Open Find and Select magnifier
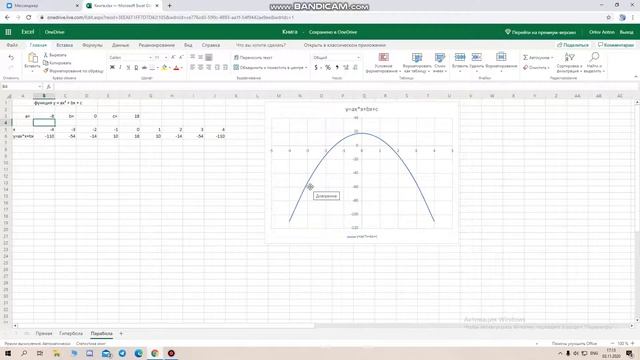This screenshot has width=640, height=360. tap(594, 63)
